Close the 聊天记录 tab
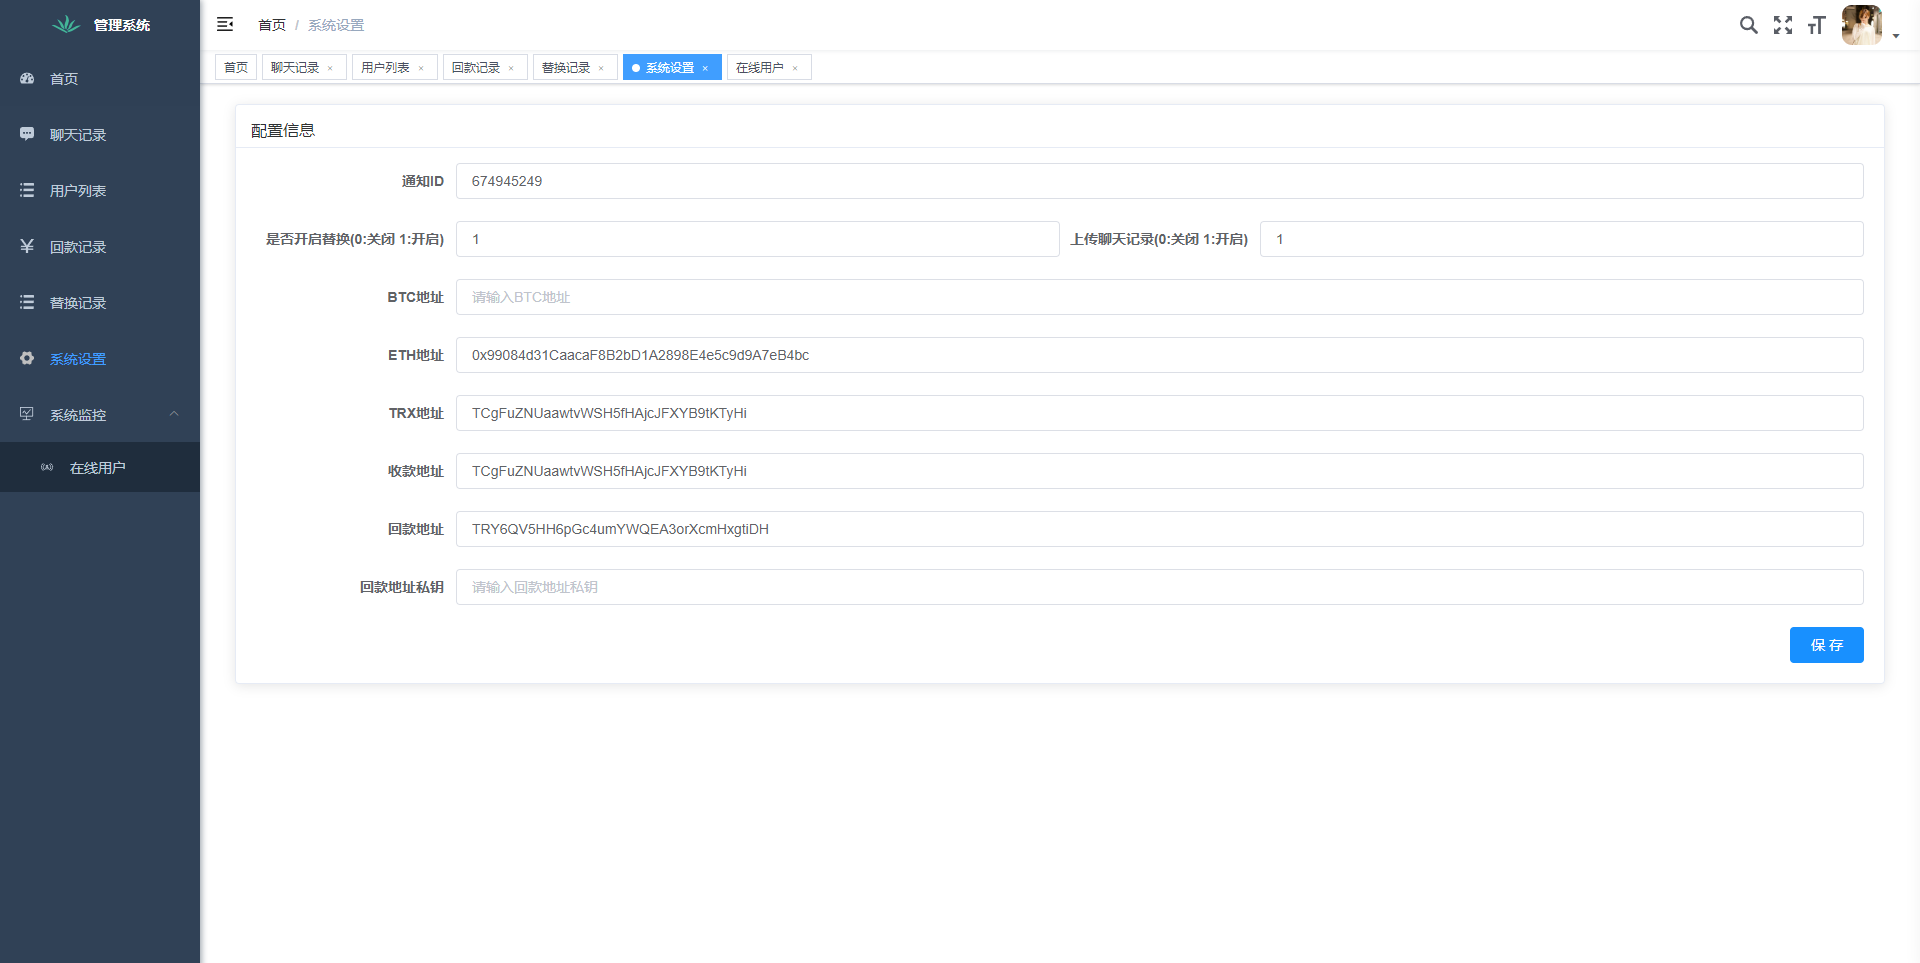 pos(330,68)
